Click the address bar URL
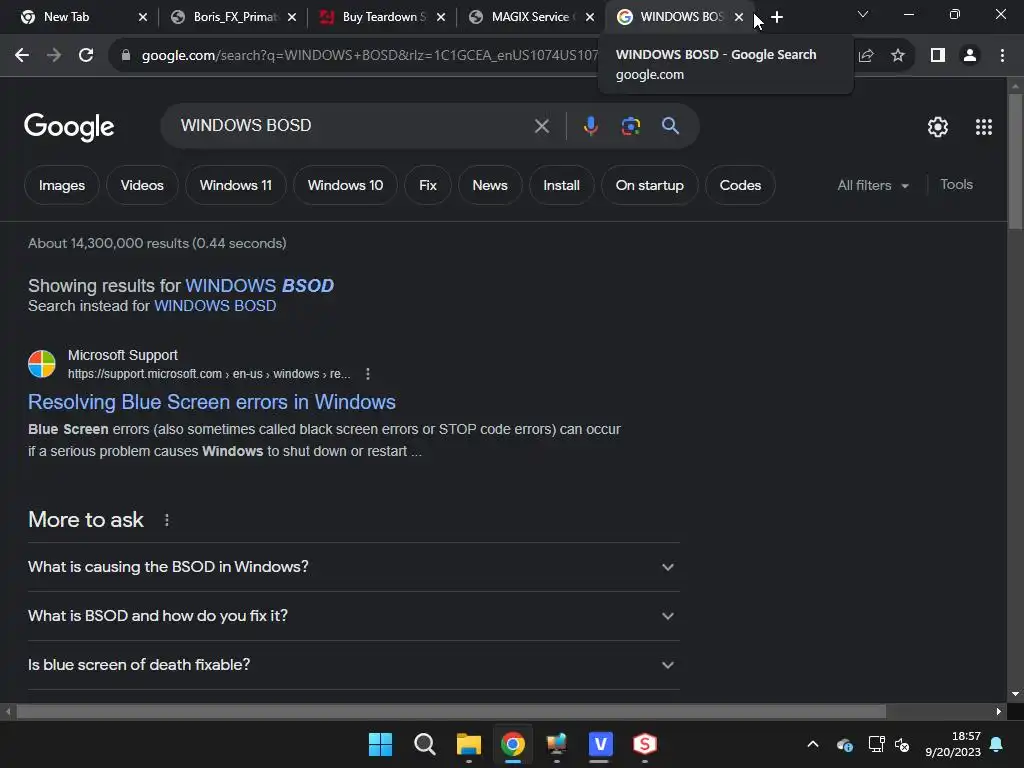This screenshot has height=768, width=1024. coord(369,56)
